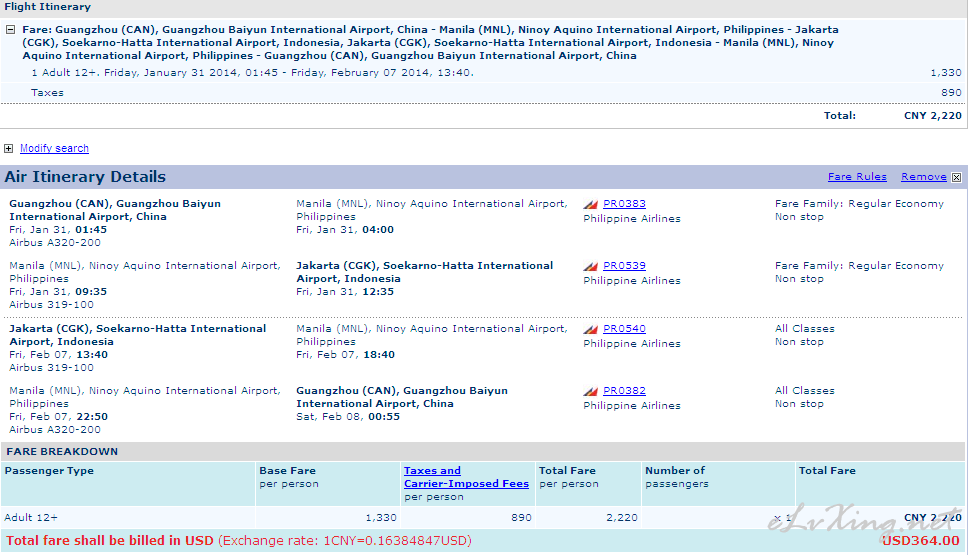Open flight PR0540 details link
Screen dimensions: 972x555
point(624,329)
